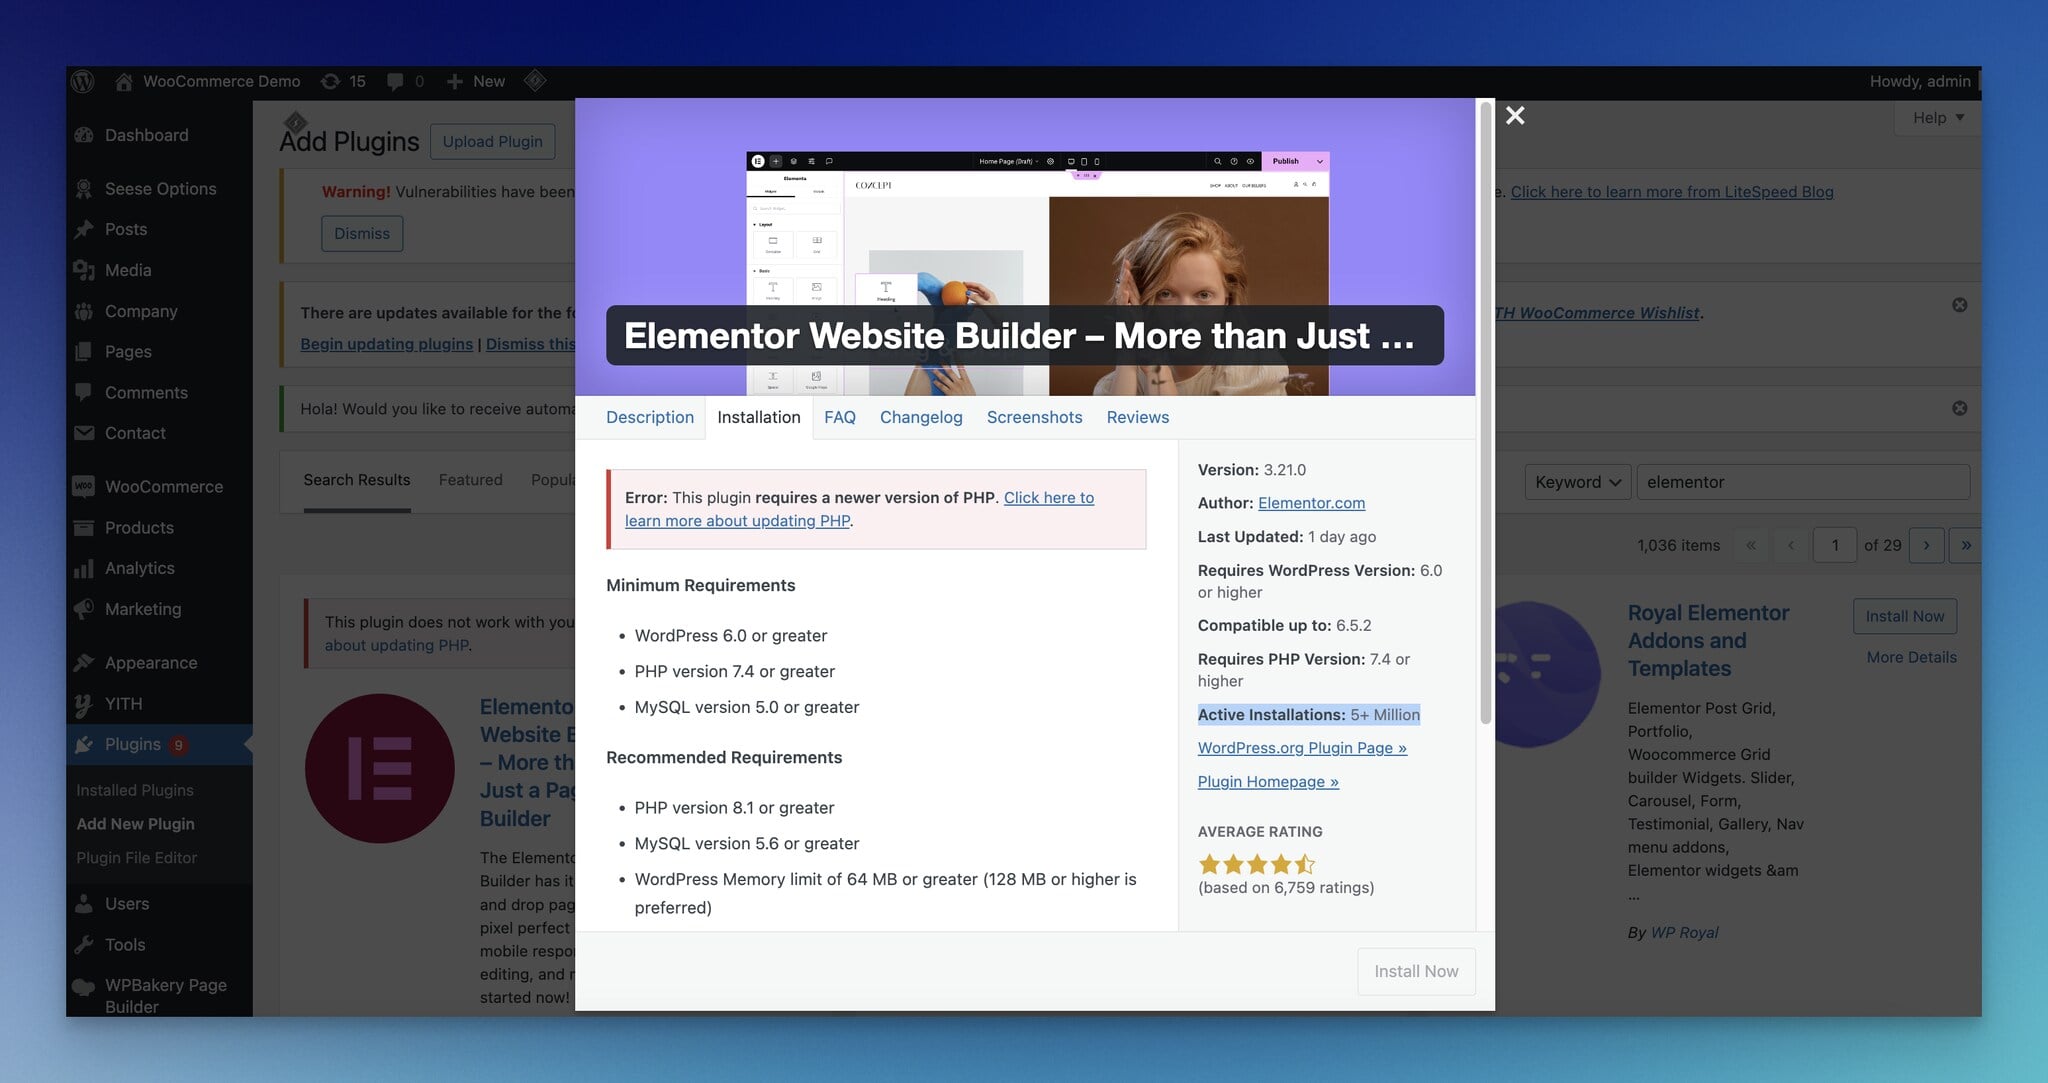
Task: Open Installed Plugins submenu item
Action: tap(135, 790)
